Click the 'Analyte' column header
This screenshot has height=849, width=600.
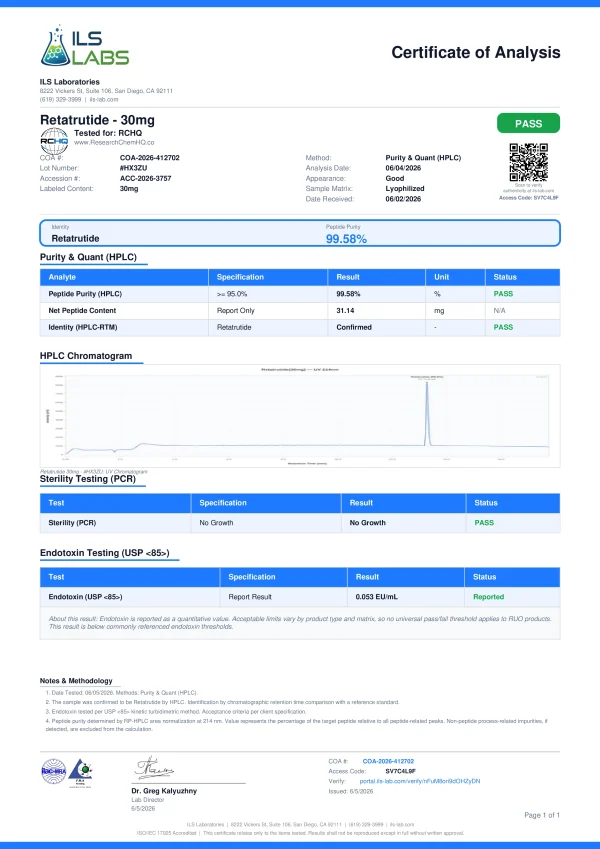[x=62, y=277]
